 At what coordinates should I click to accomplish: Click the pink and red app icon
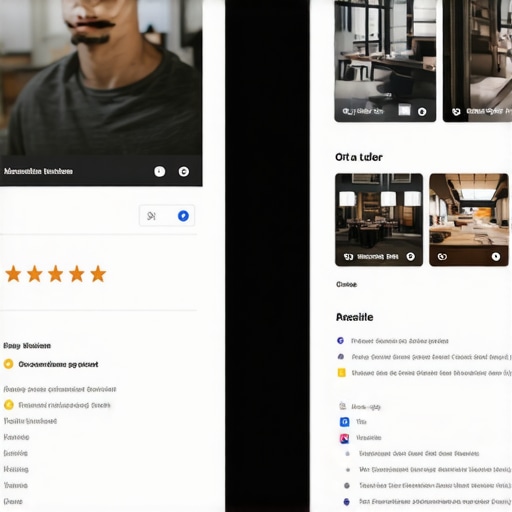[344, 438]
